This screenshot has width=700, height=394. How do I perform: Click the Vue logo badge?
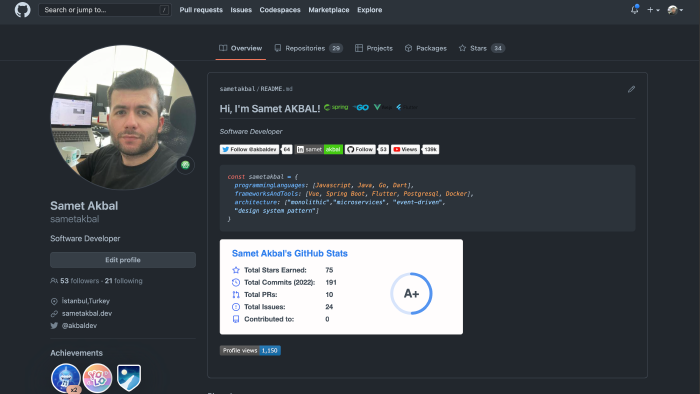click(383, 108)
